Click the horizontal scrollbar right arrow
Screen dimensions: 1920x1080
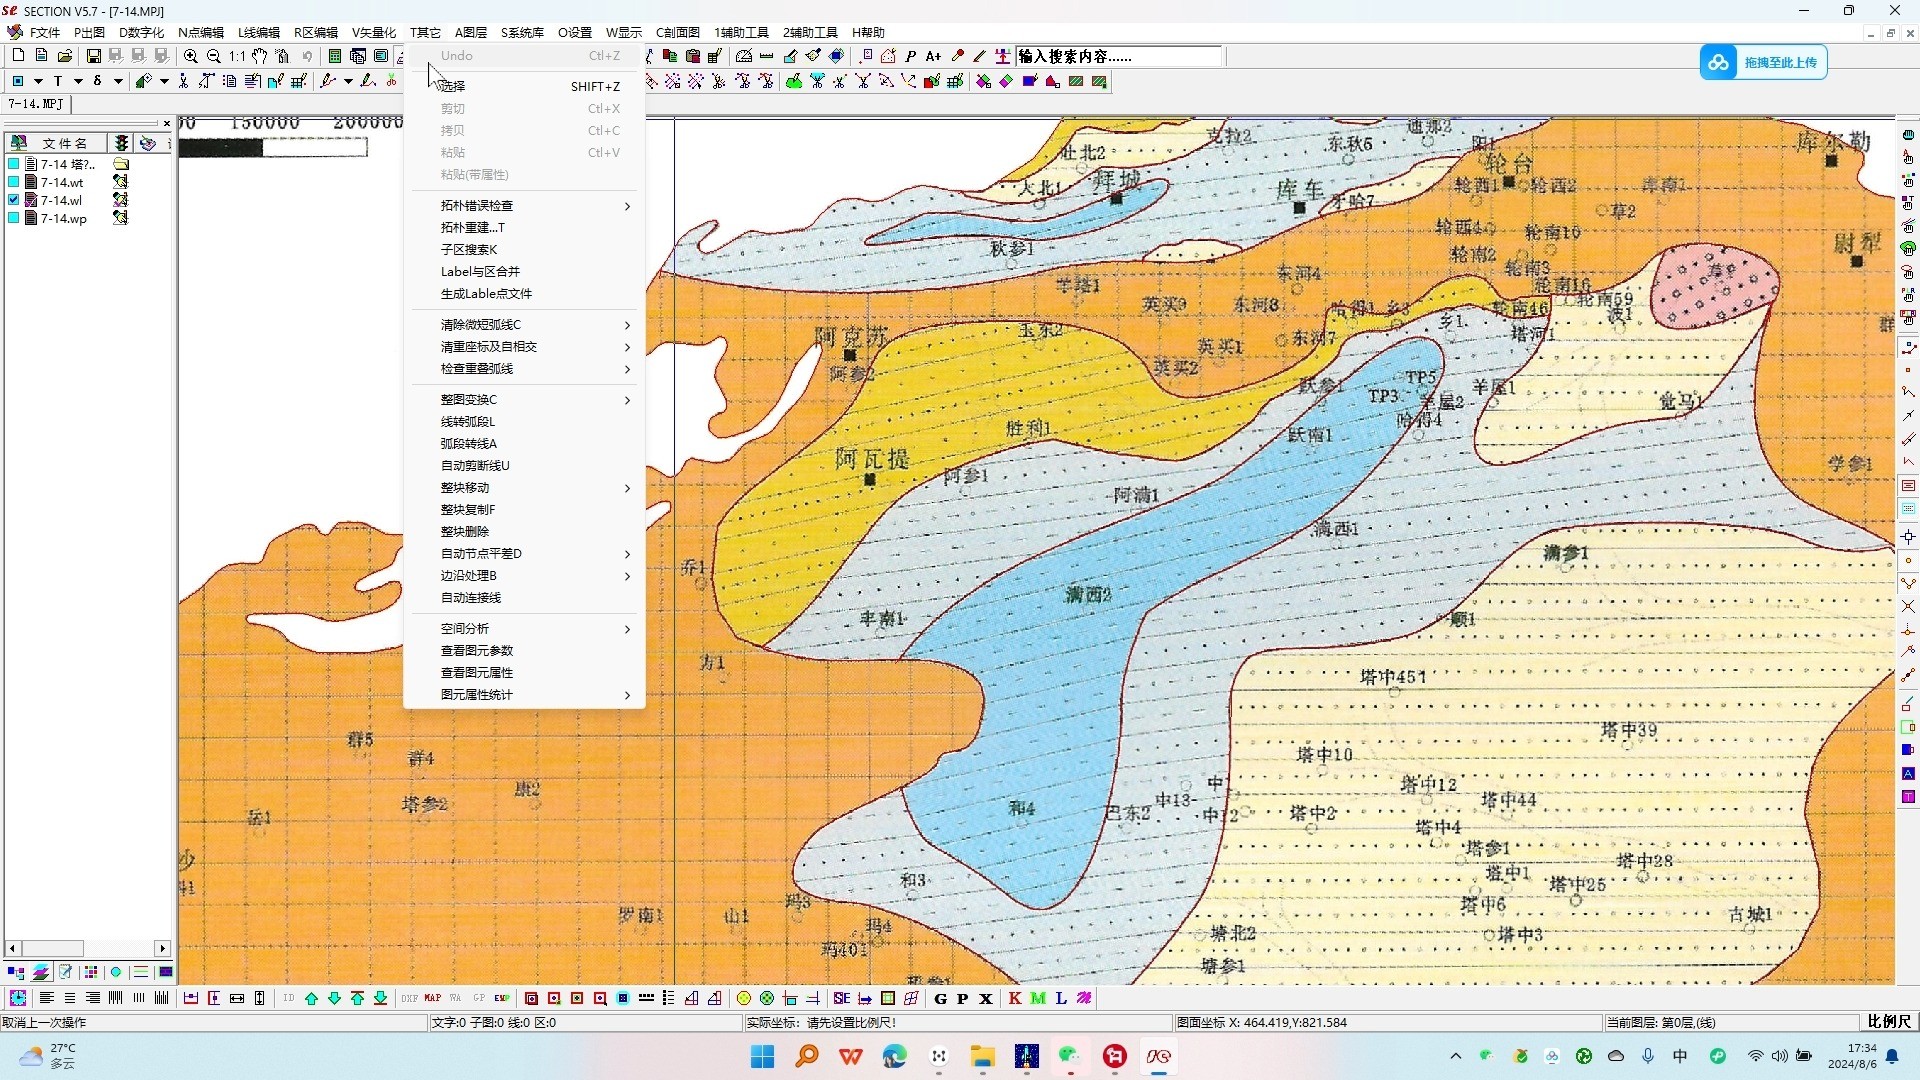162,948
